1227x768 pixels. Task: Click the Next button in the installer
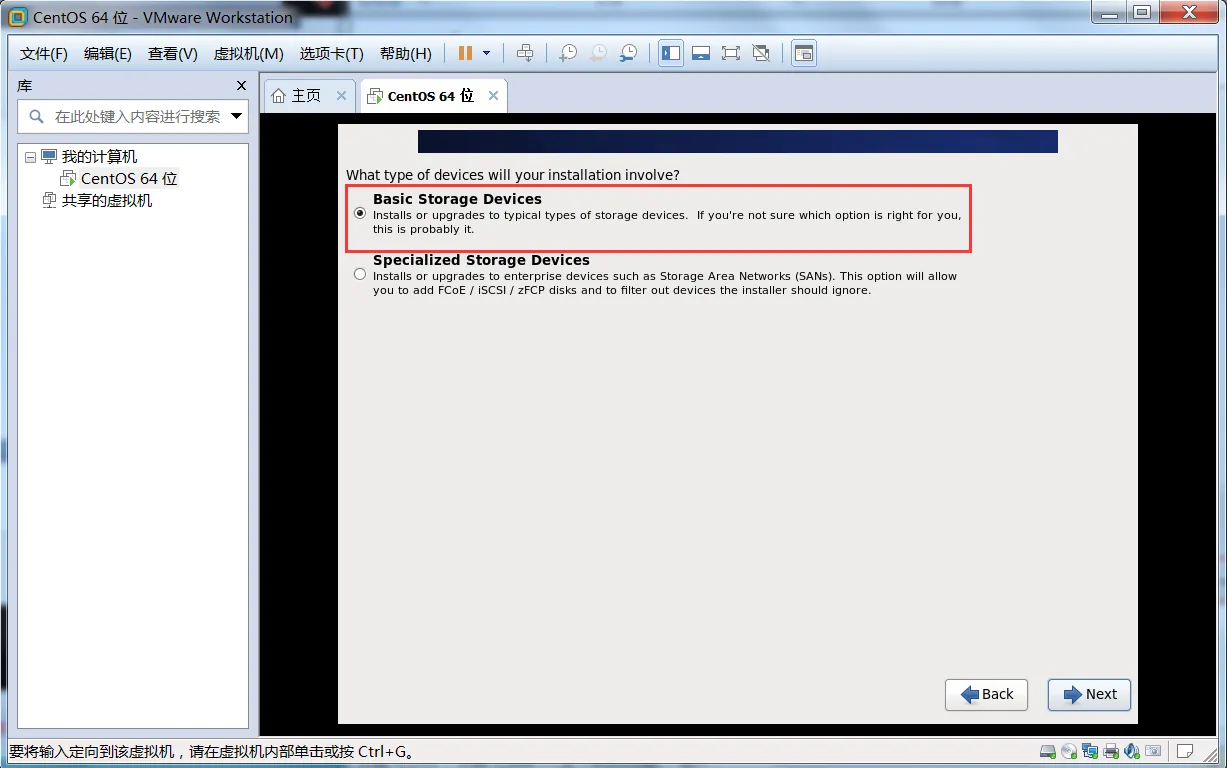point(1090,695)
